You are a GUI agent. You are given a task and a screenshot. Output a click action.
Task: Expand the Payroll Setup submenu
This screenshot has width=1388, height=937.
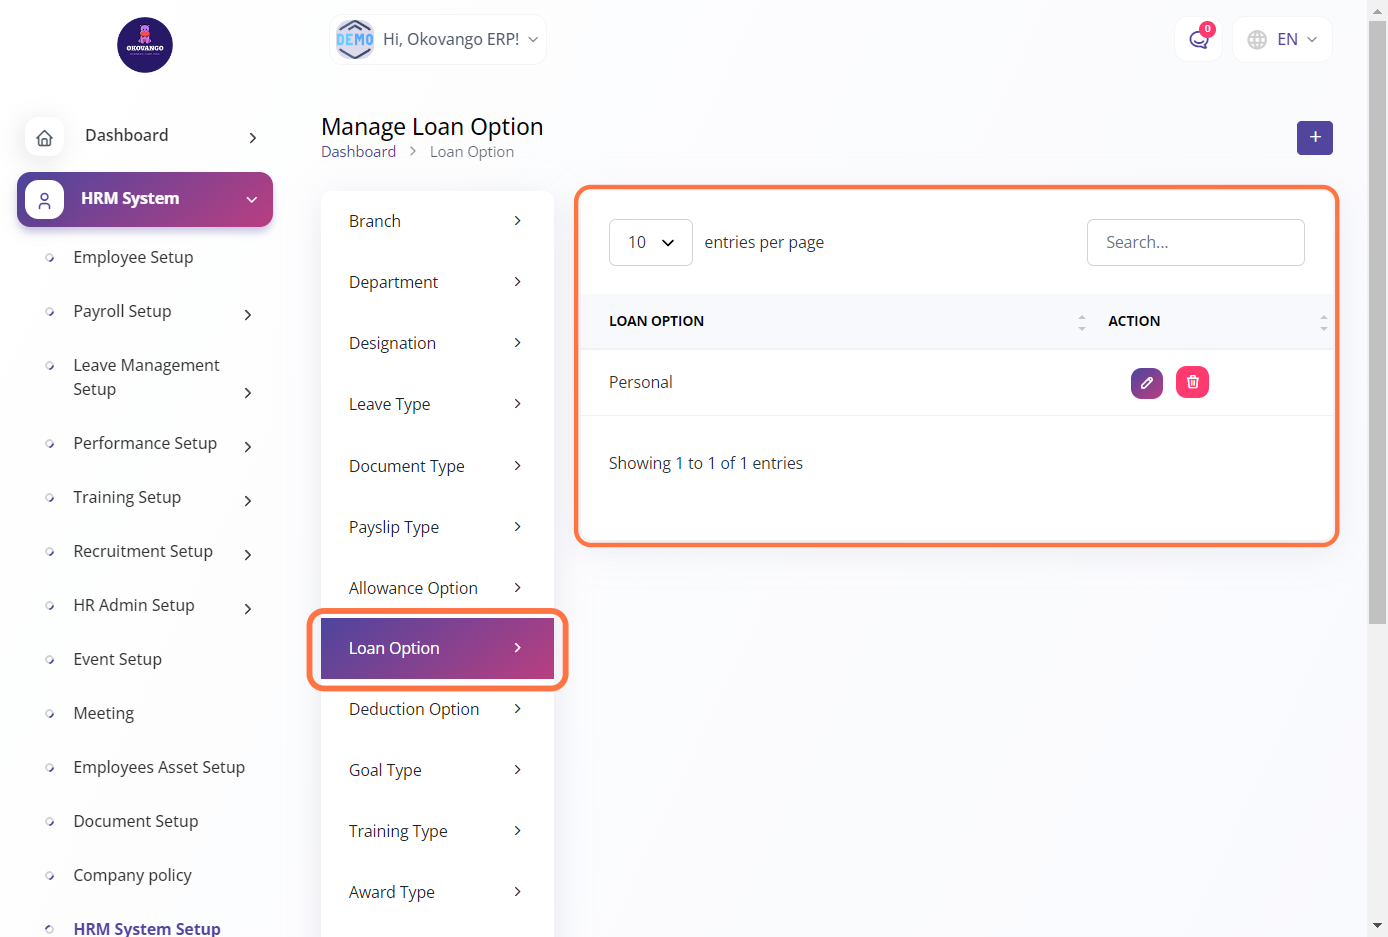[x=248, y=315]
